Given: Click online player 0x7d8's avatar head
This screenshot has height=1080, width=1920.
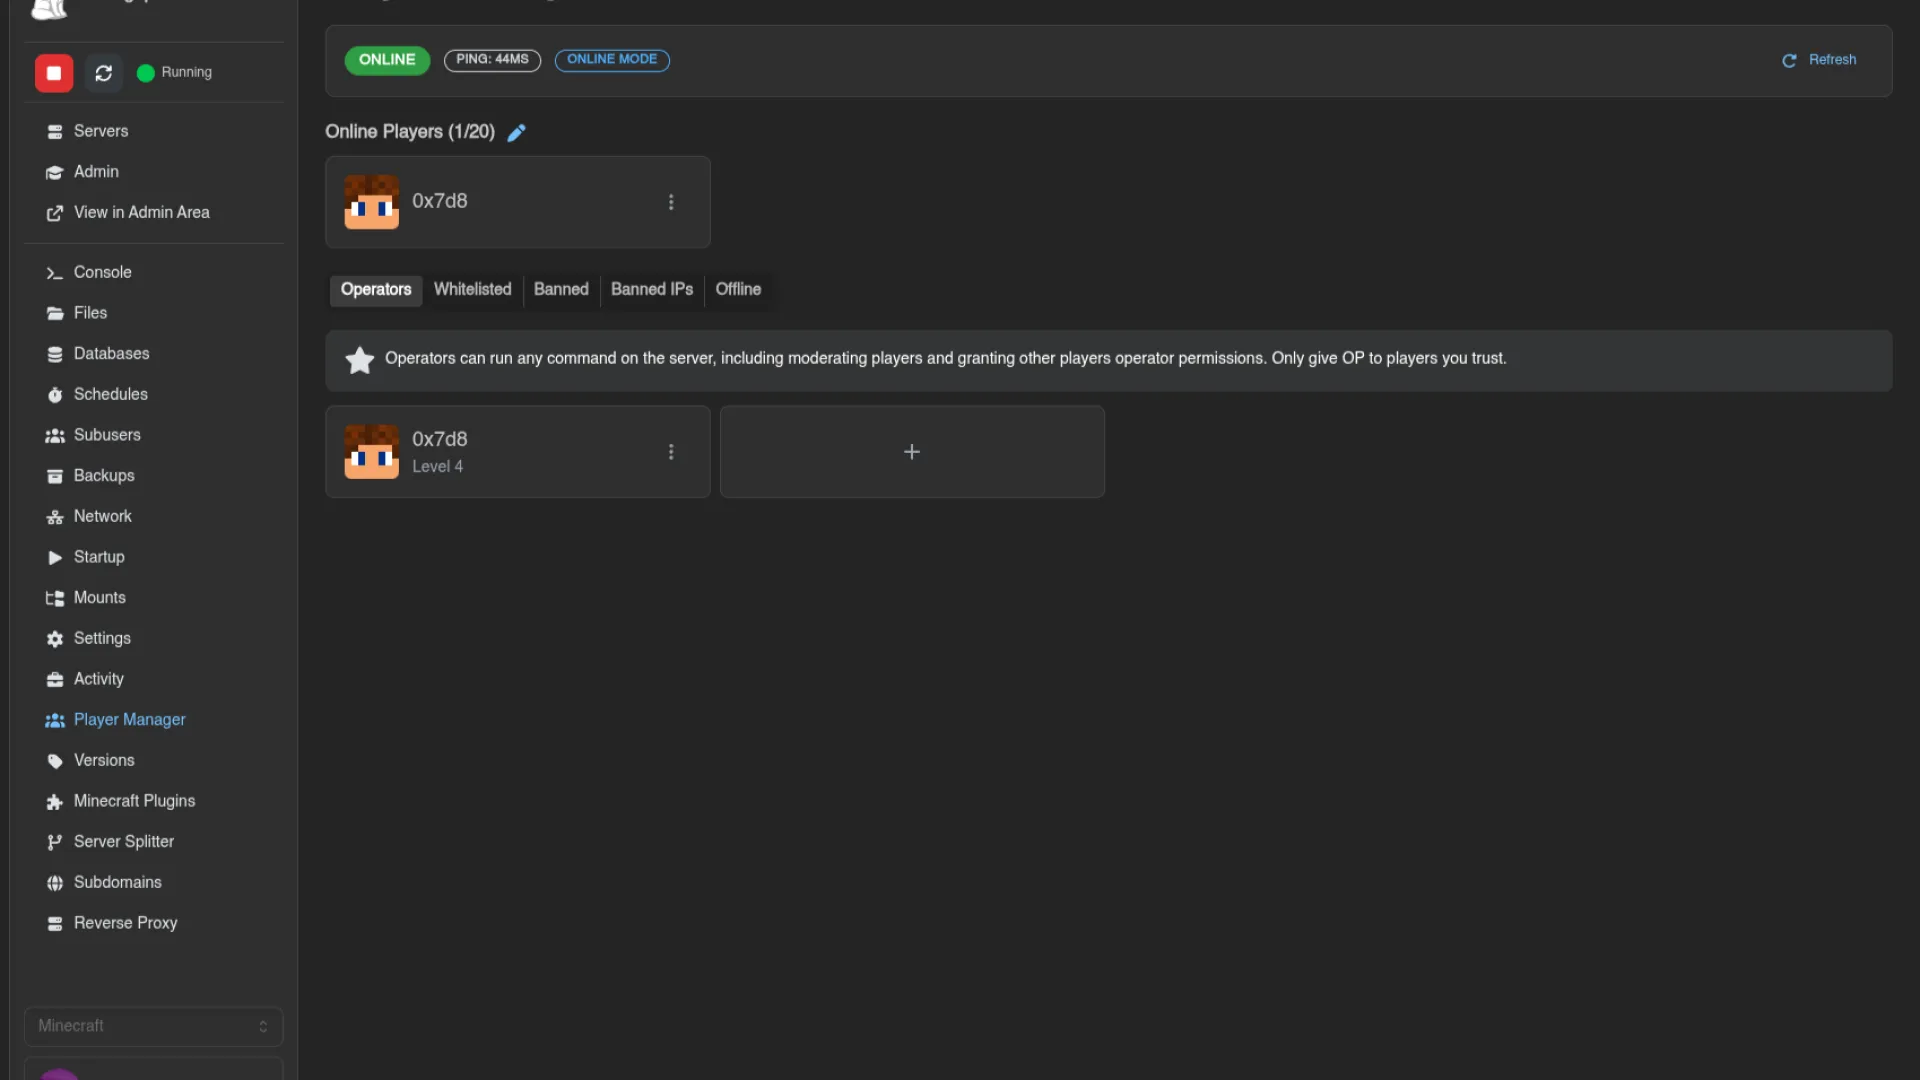Looking at the screenshot, I should pyautogui.click(x=372, y=202).
